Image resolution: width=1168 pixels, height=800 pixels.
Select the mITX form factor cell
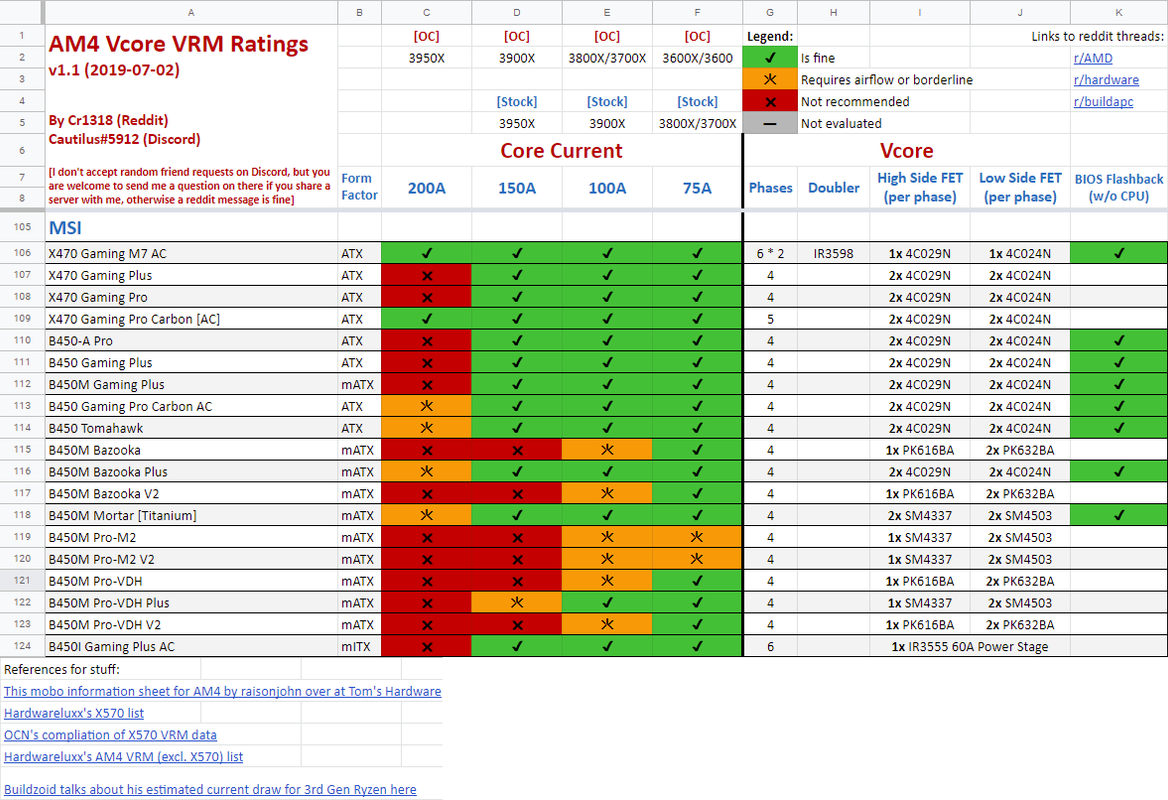[360, 646]
